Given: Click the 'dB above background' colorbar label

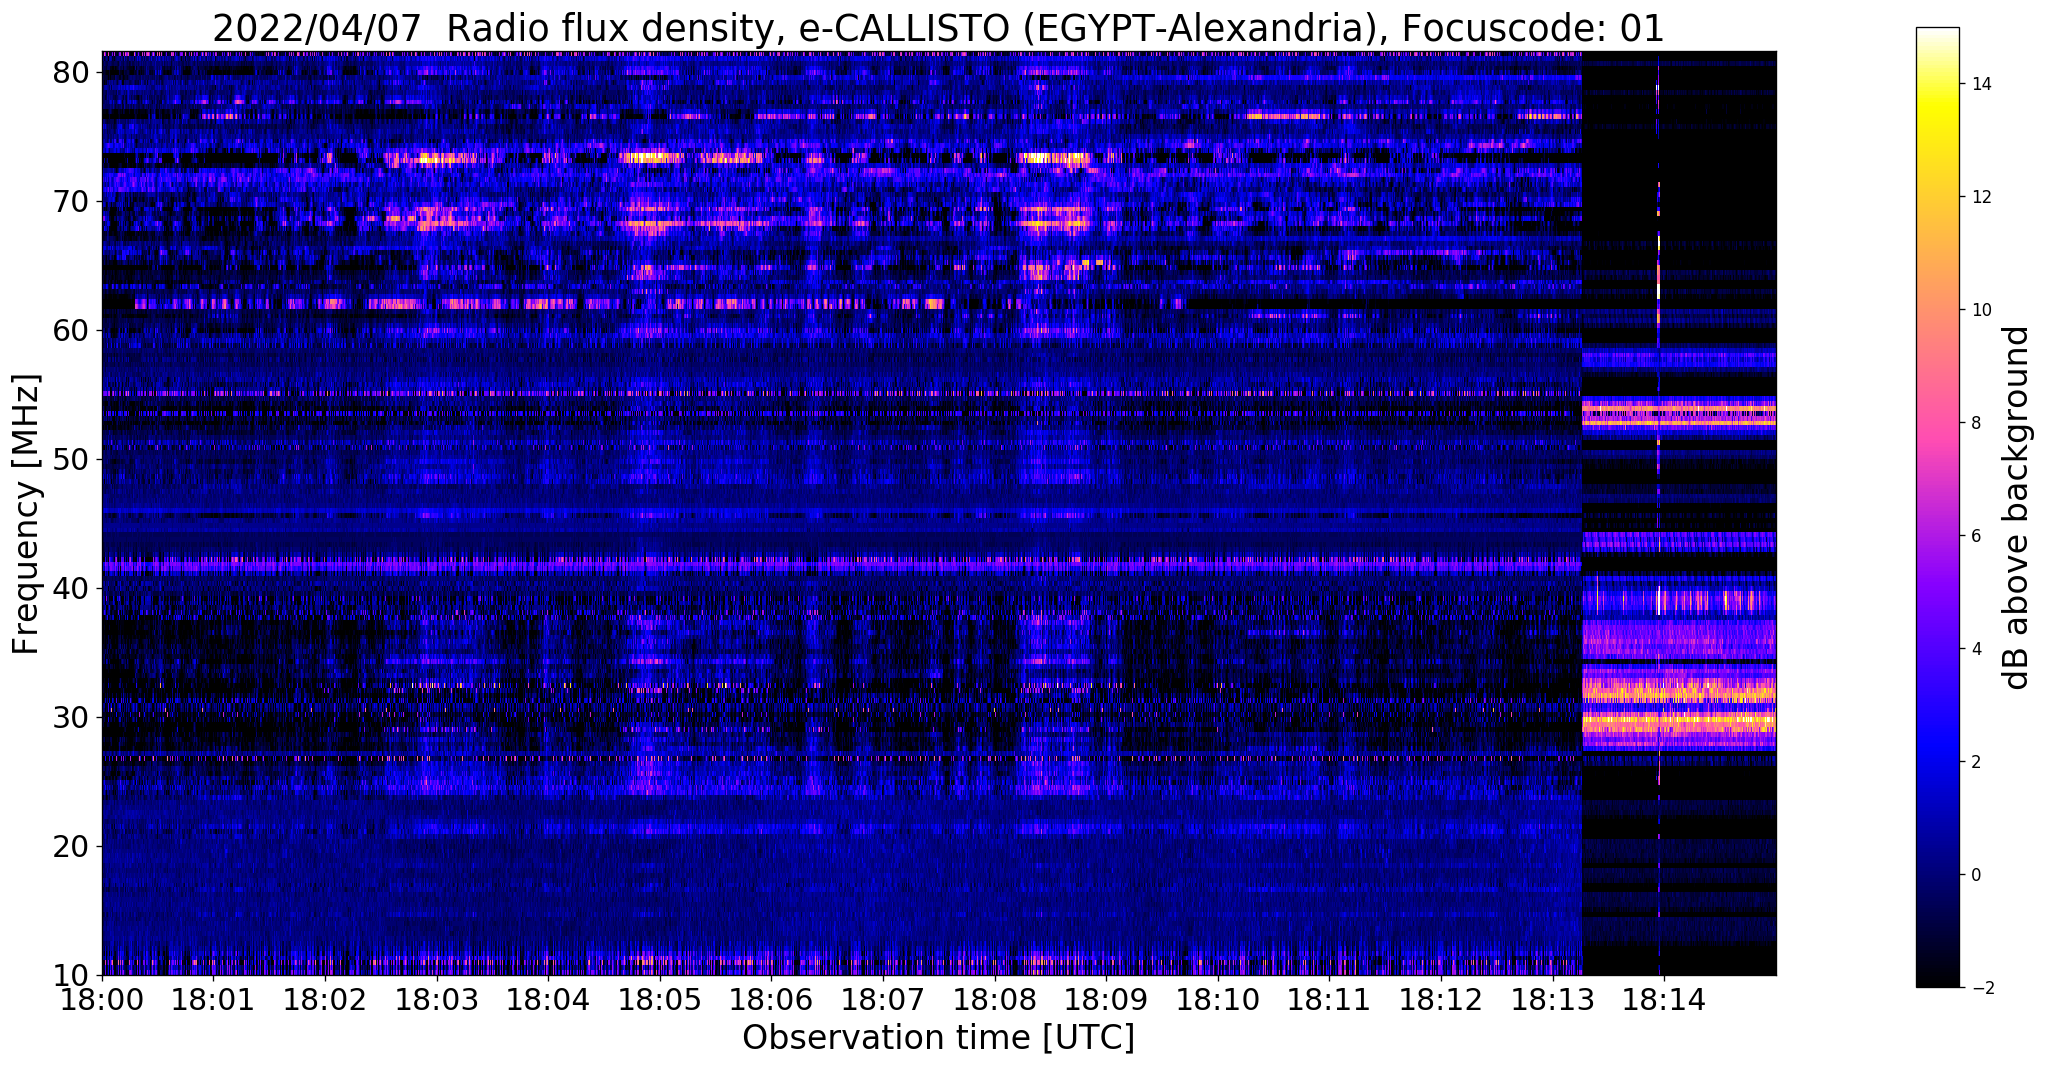Looking at the screenshot, I should click(x=2017, y=508).
